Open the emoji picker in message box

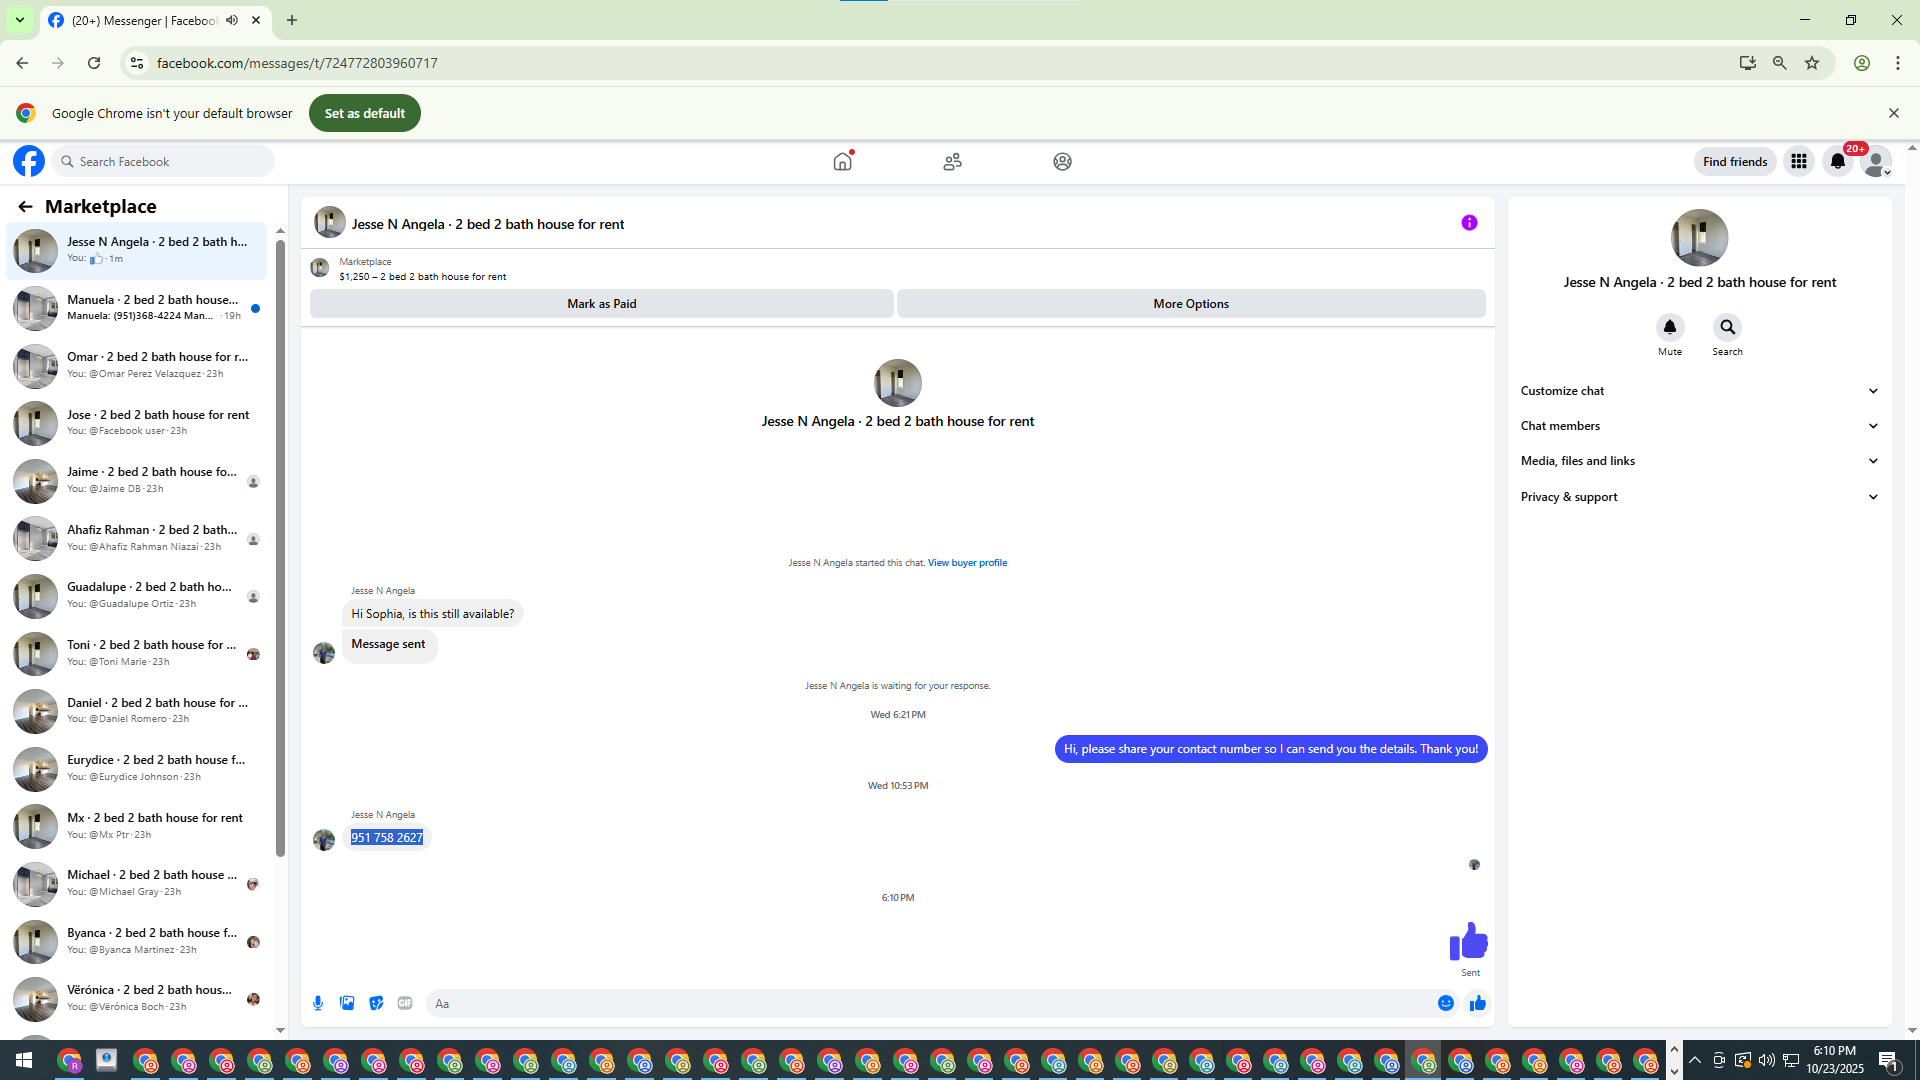(x=1446, y=1003)
